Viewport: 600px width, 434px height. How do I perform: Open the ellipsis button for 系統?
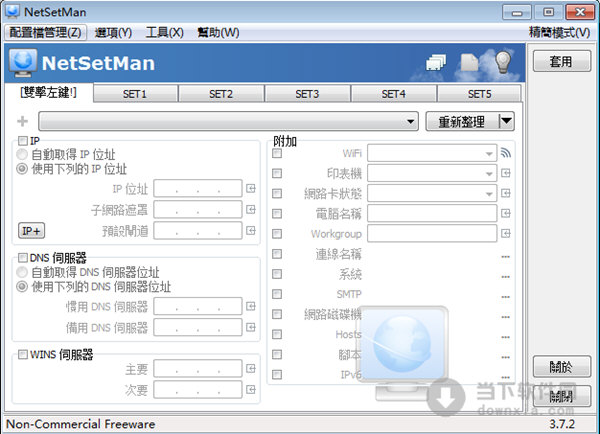[x=505, y=276]
